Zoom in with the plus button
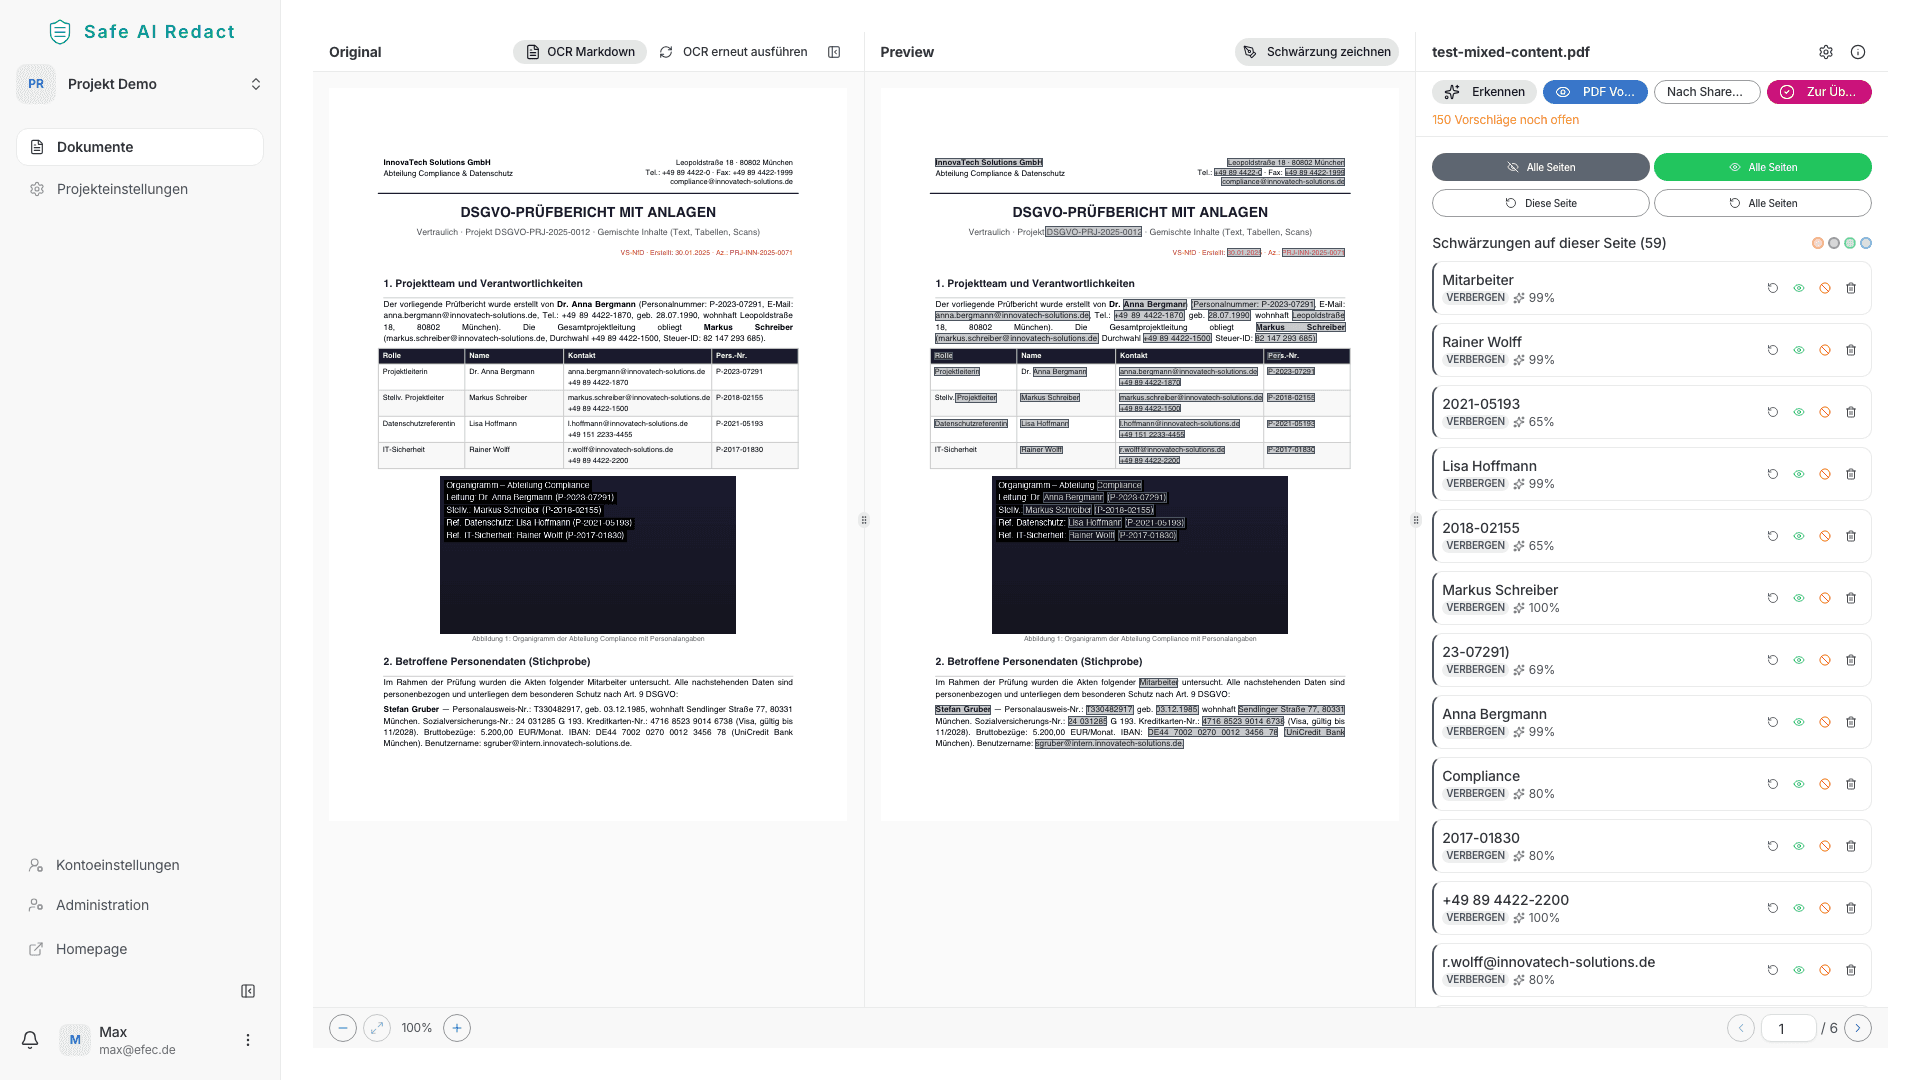Viewport: 1920px width, 1080px height. (457, 1028)
